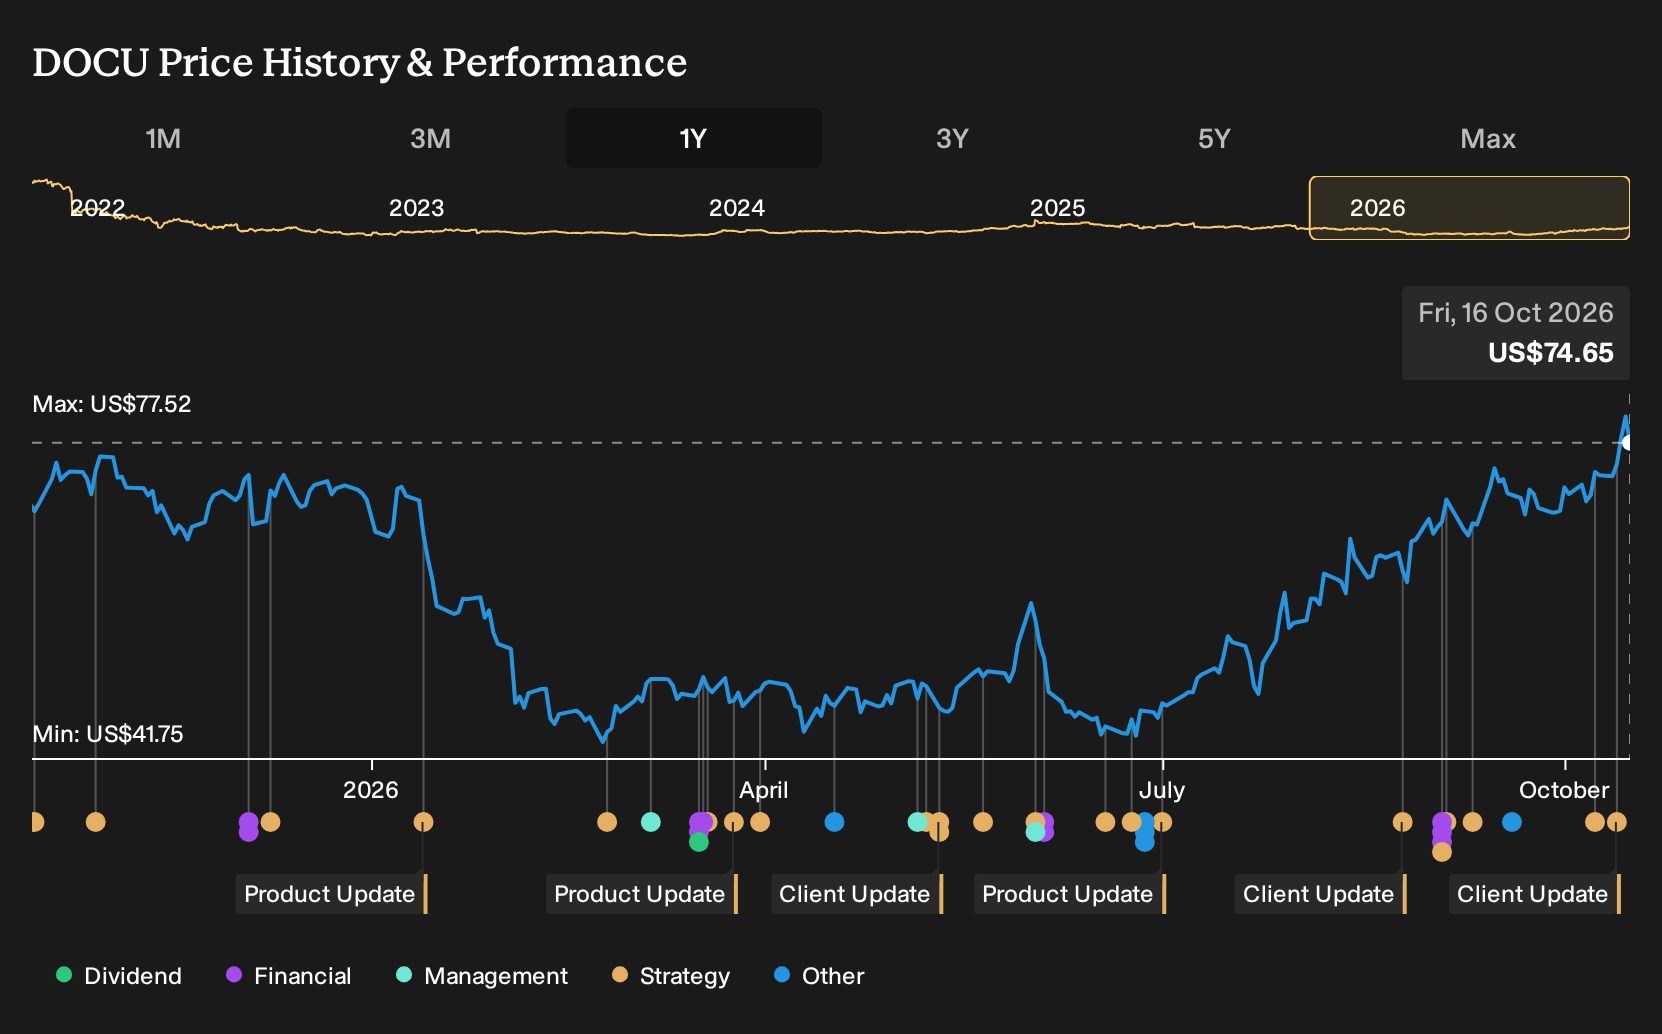Click the US$74.65 tooltip price
Screen dimensions: 1662x1034
(x=1550, y=353)
